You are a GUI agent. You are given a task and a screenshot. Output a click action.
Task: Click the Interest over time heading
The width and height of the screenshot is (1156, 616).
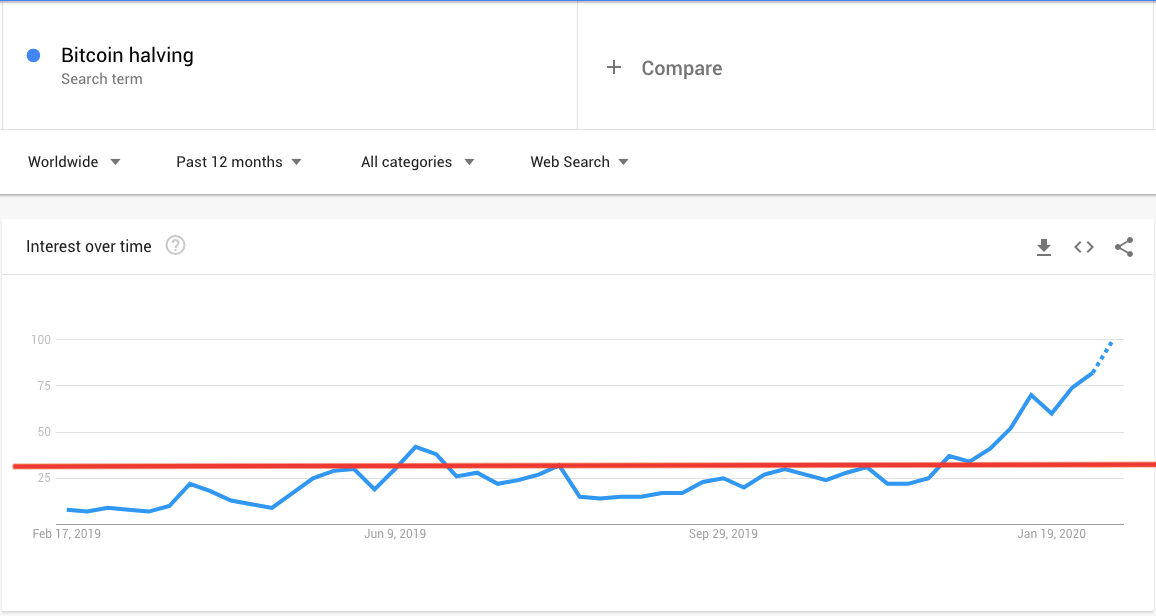88,246
